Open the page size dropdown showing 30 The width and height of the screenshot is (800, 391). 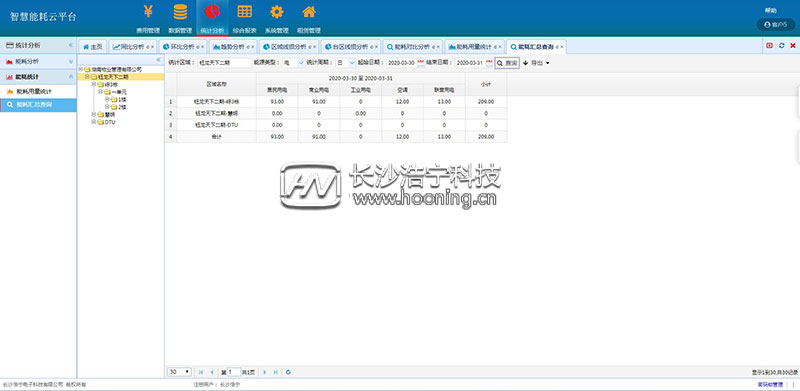(x=180, y=372)
